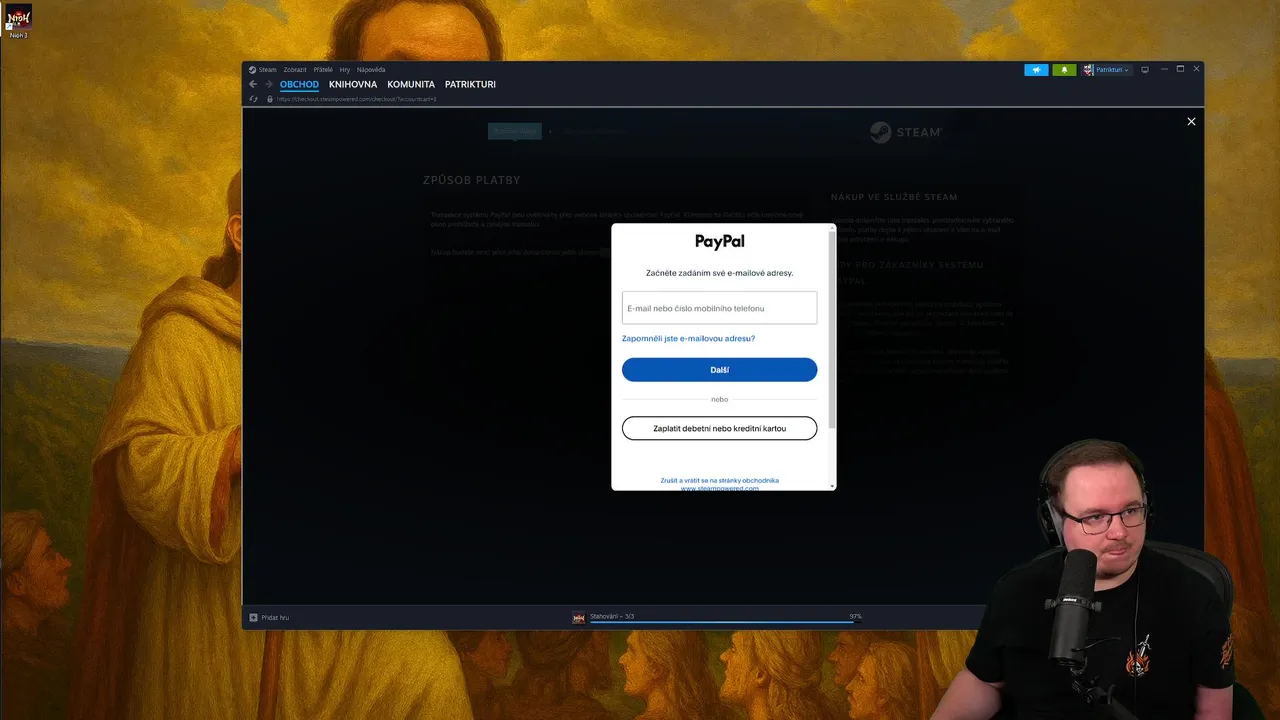Open the Hry menu

[345, 70]
